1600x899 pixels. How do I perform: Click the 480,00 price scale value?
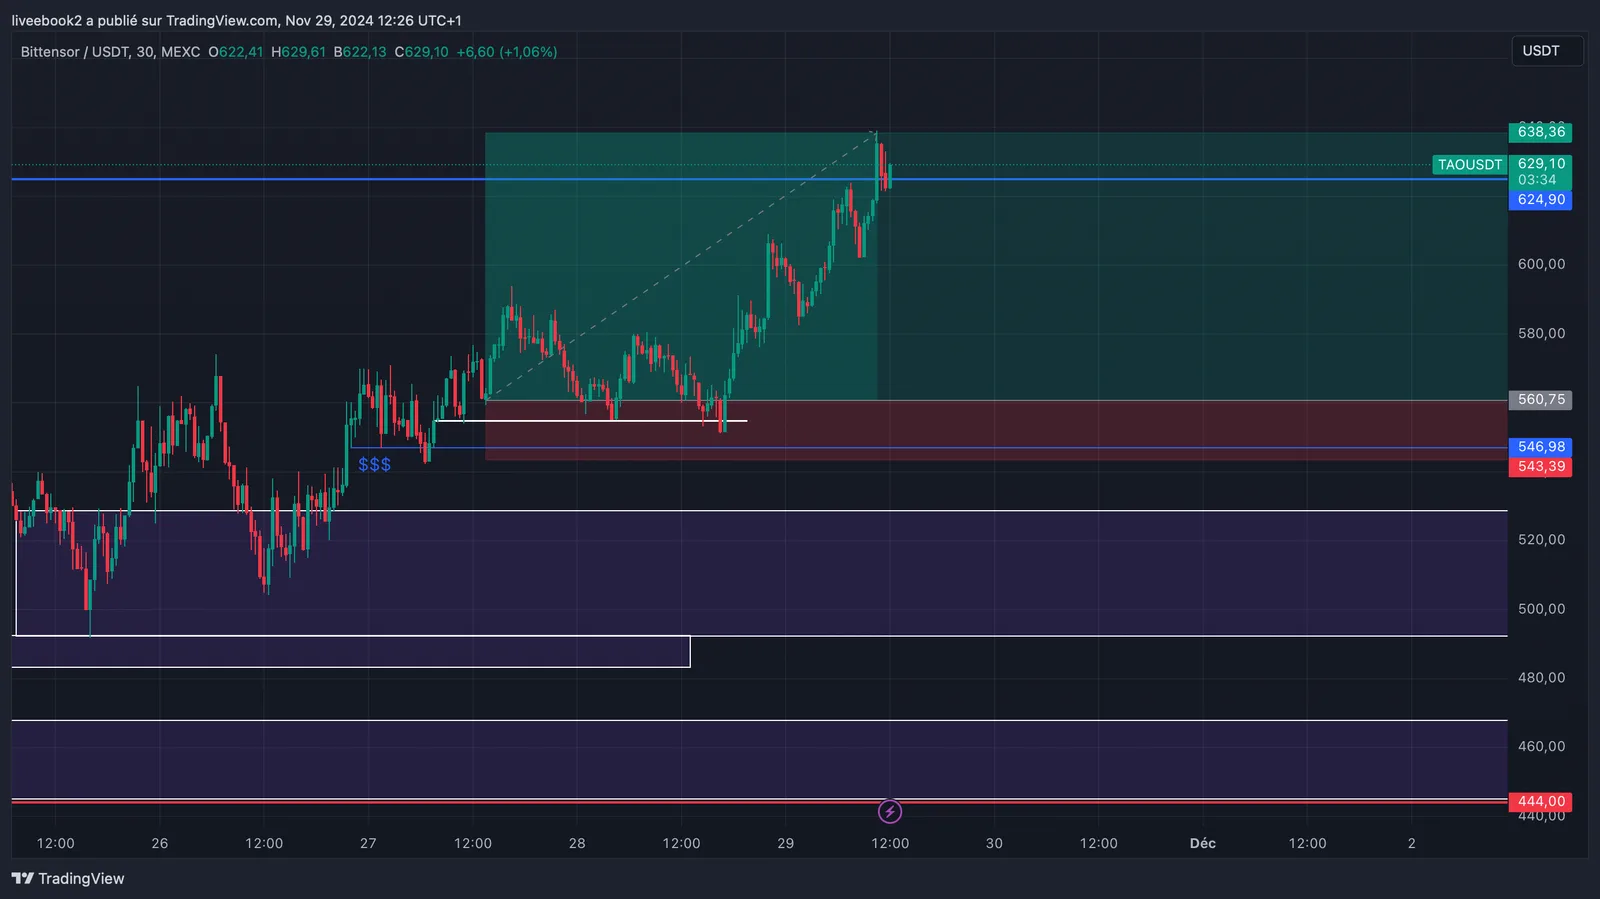pyautogui.click(x=1541, y=677)
